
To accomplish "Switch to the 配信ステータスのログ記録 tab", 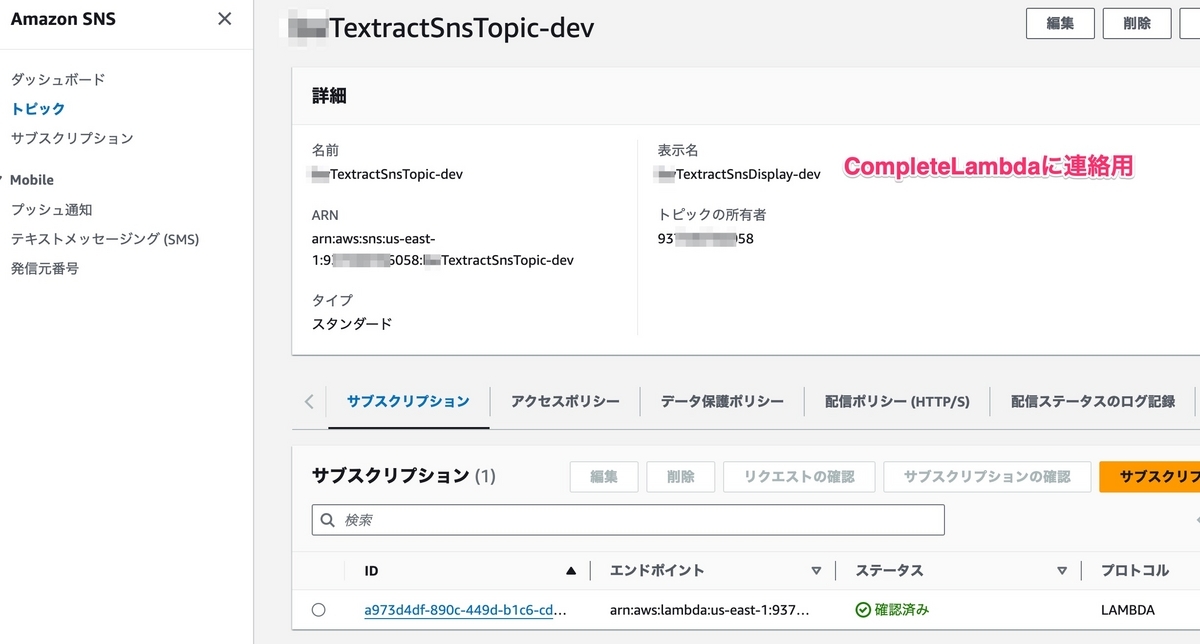I will click(1093, 401).
